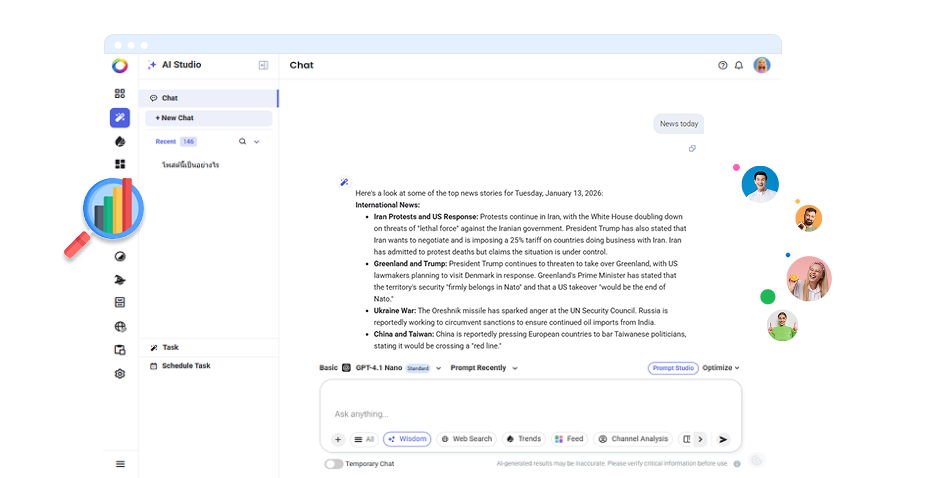Click 'Greenland and Trump:' text
942x478 pixels.
point(410,264)
